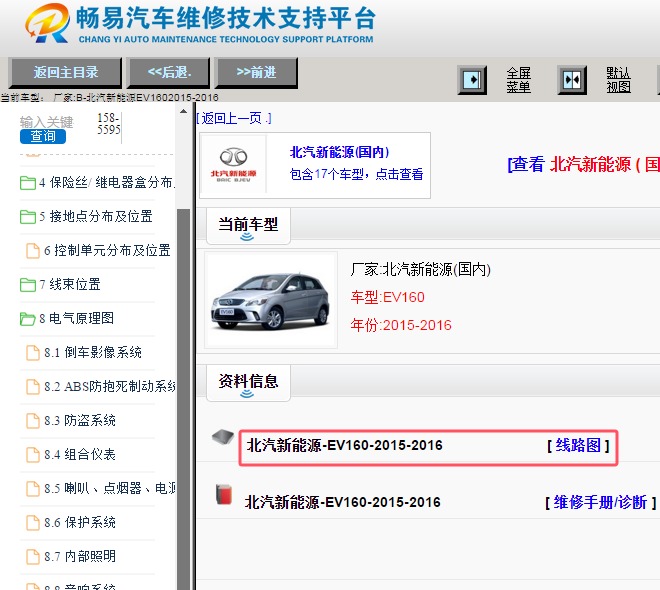Open the 全屏菜单 label
Screen dimensions: 660x590
click(x=518, y=80)
